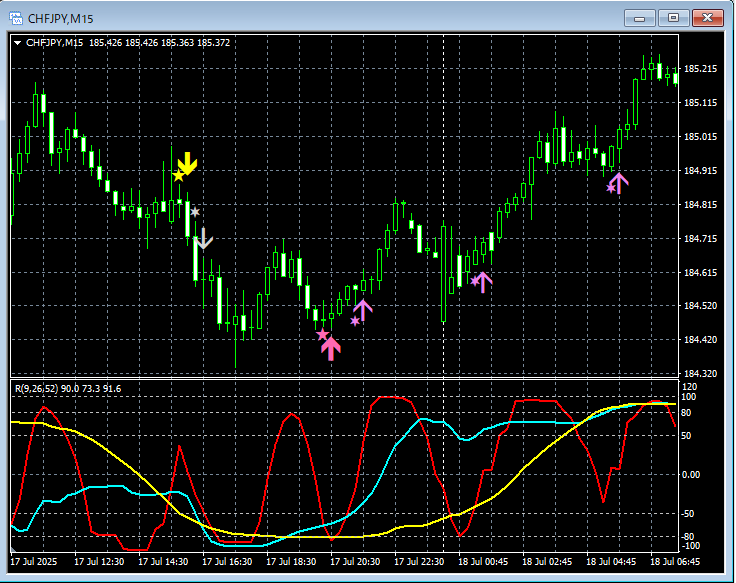The width and height of the screenshot is (736, 583).
Task: Click the 184.915 price axis label
Action: point(700,170)
